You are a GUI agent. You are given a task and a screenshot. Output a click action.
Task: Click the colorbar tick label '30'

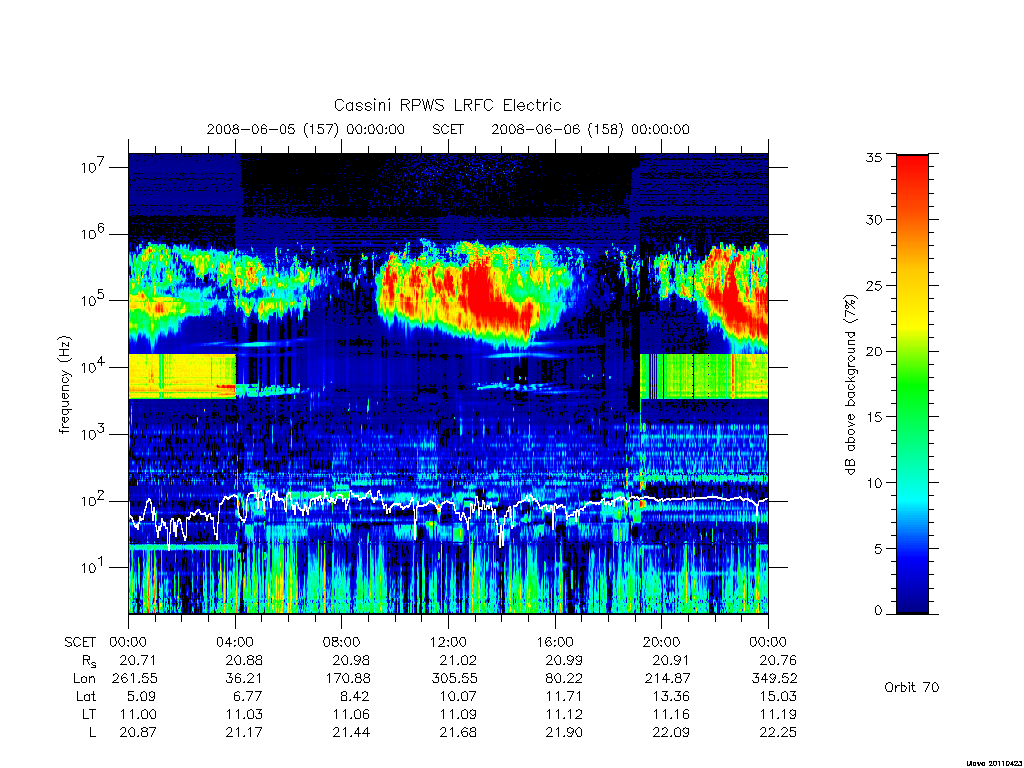click(x=873, y=220)
